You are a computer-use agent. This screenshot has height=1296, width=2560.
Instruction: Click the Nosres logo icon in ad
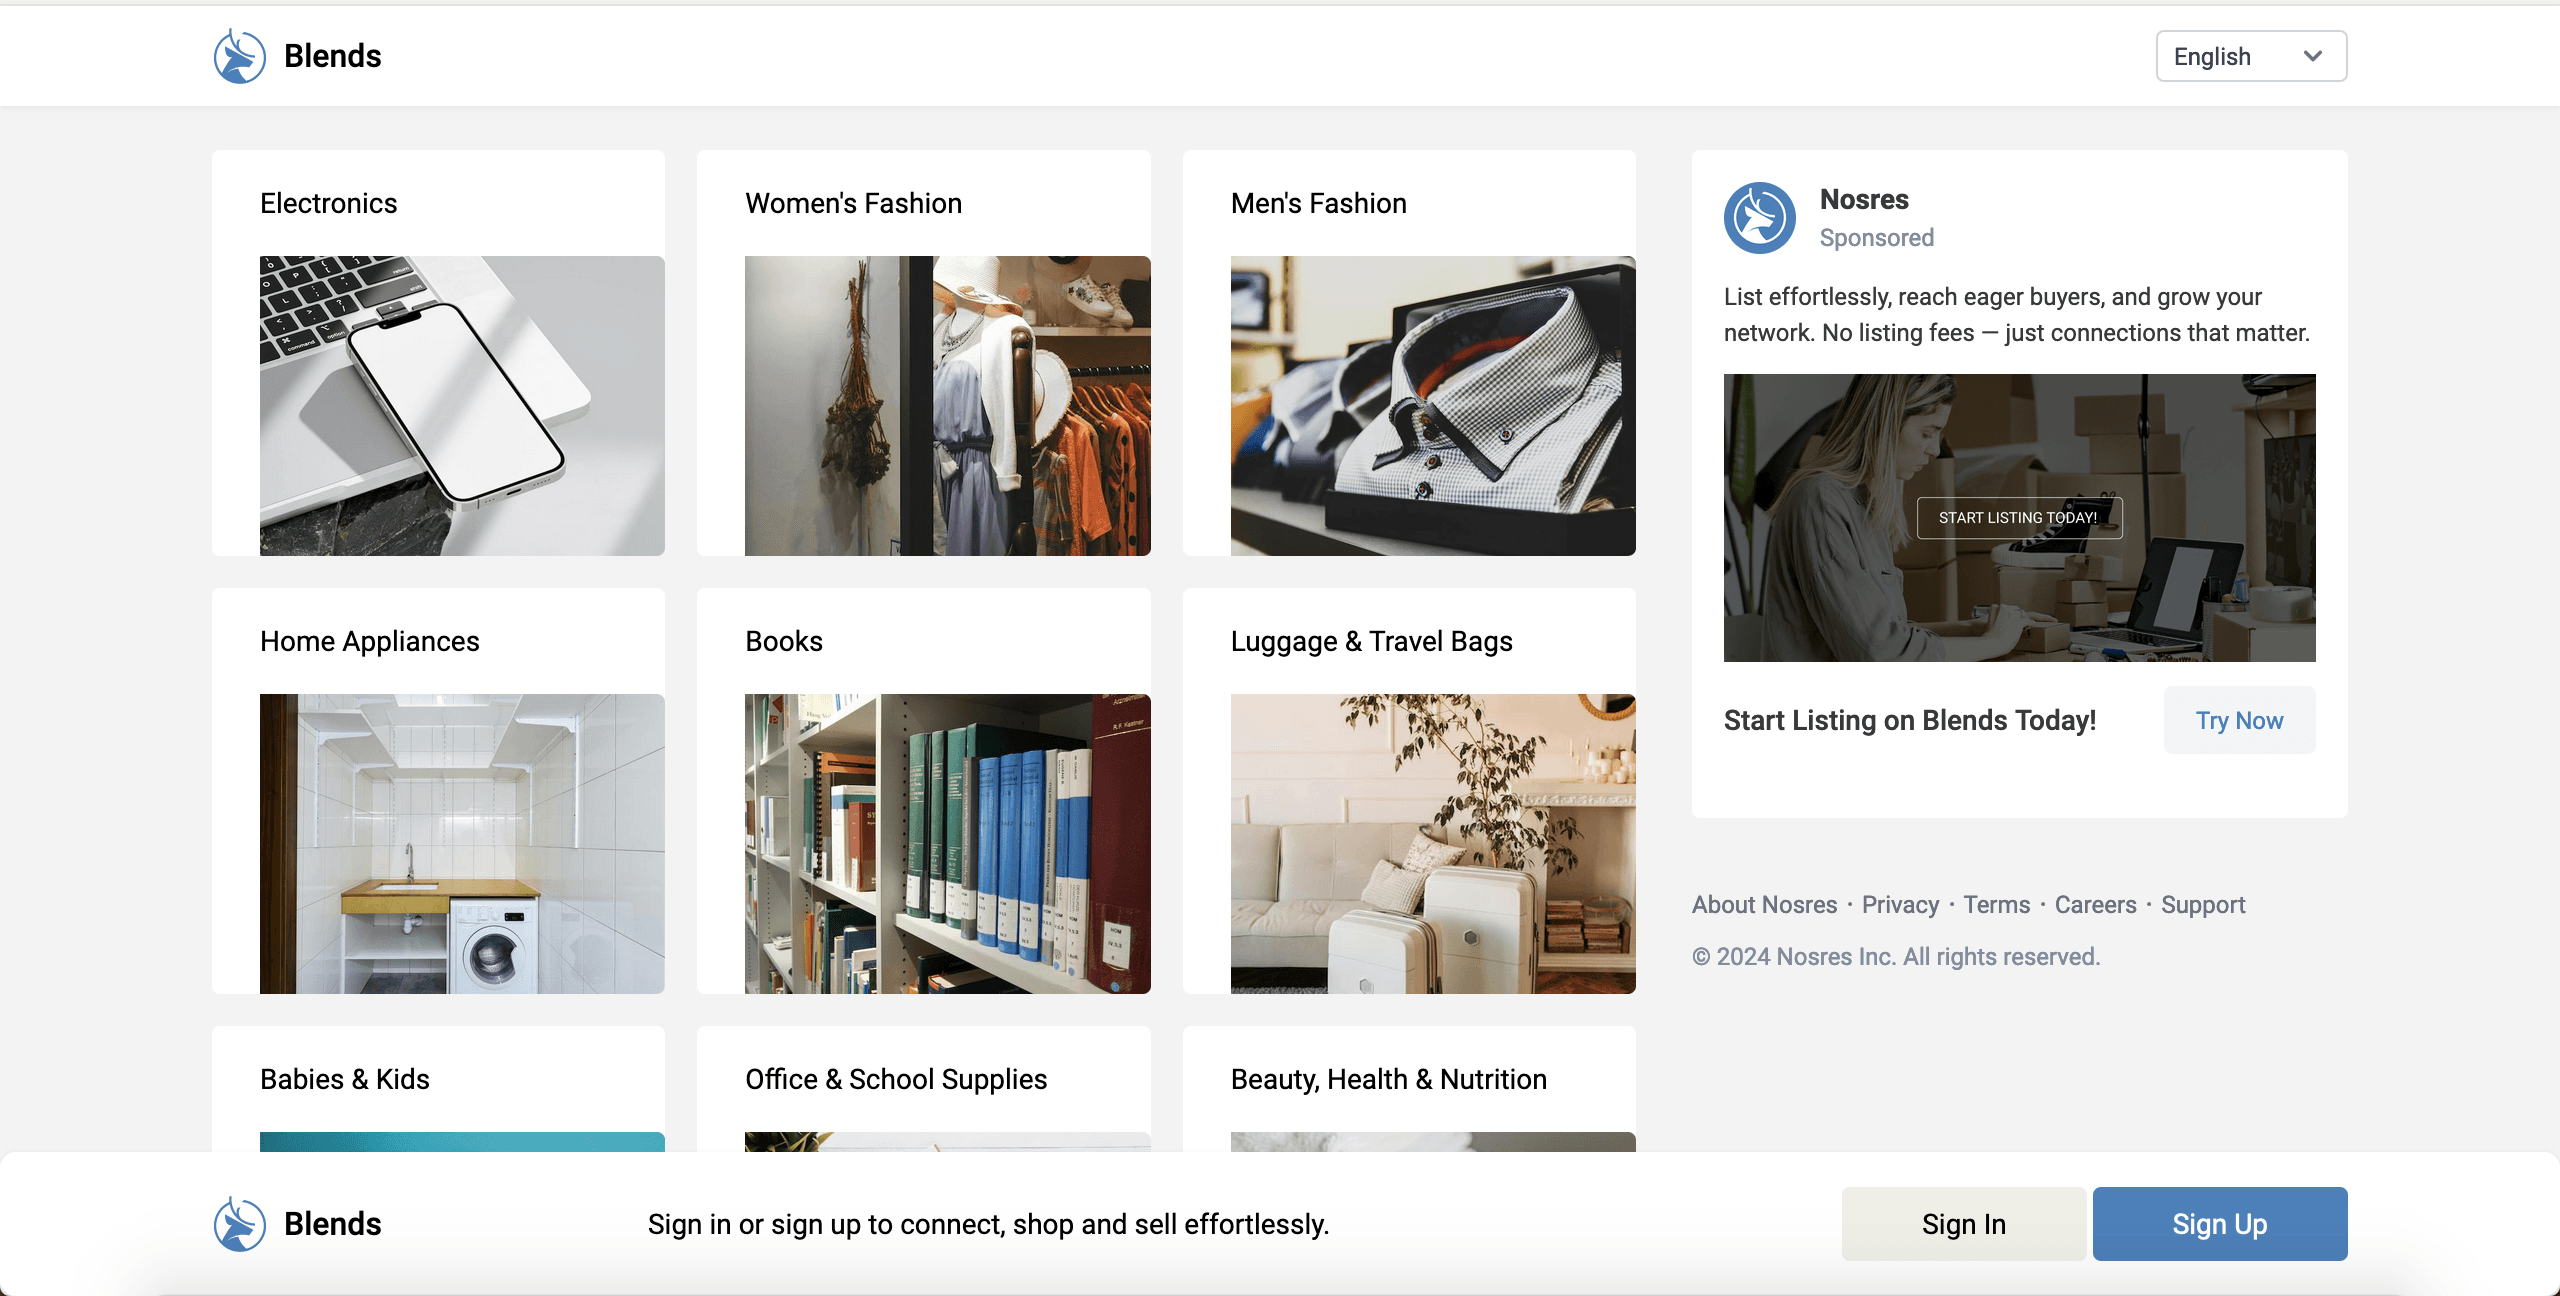(1757, 217)
